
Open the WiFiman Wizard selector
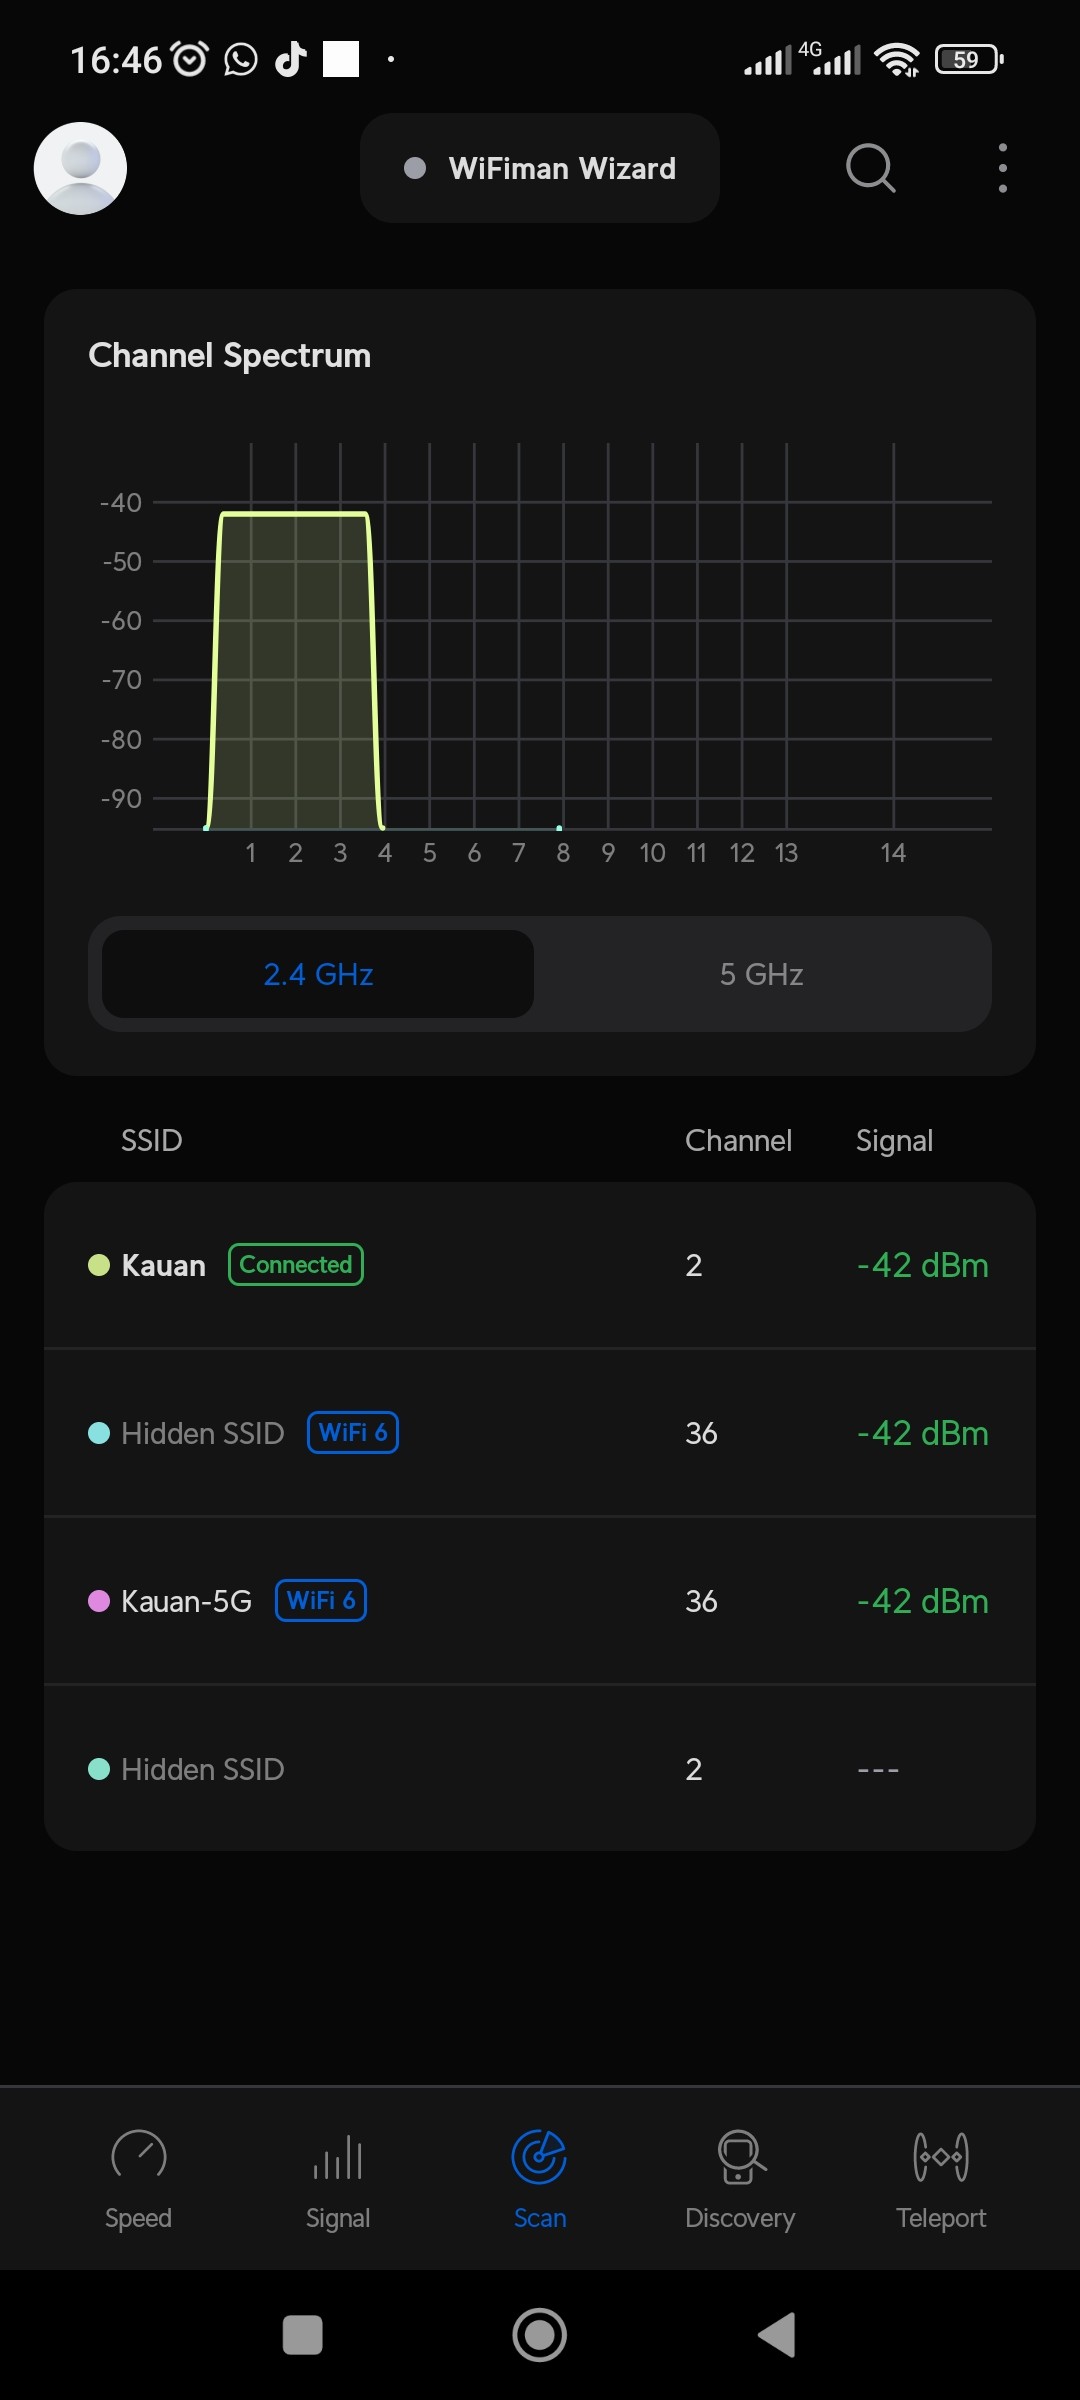[x=540, y=168]
